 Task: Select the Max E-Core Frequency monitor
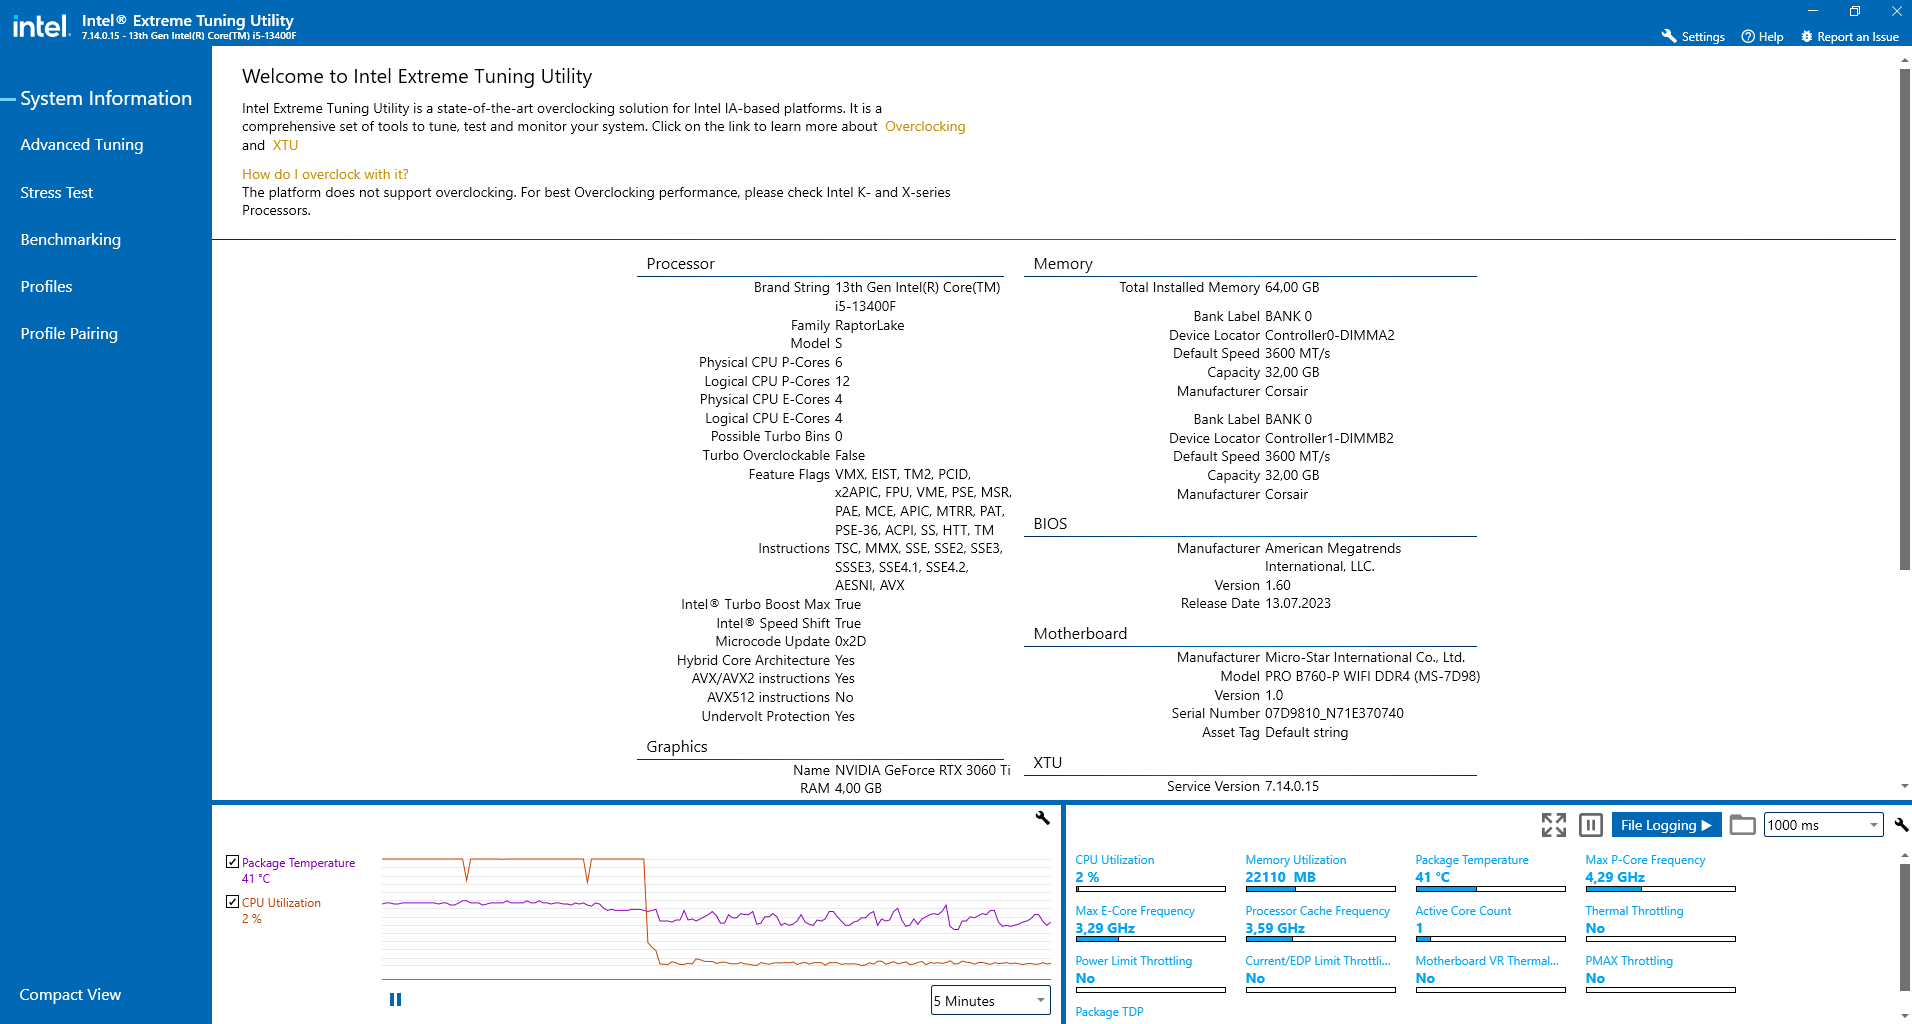pos(1150,925)
